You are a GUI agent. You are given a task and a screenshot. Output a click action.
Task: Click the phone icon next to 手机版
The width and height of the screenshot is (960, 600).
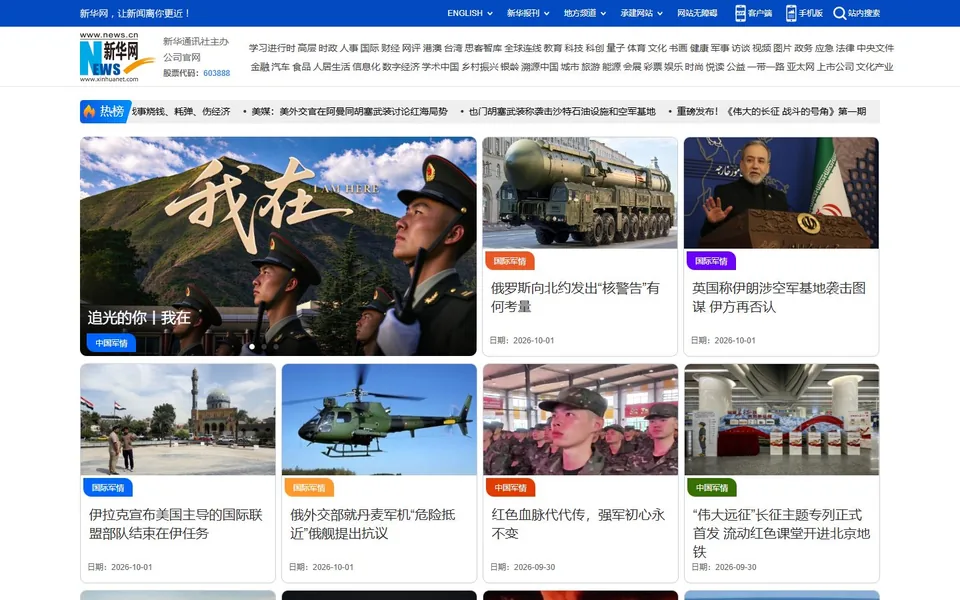[791, 13]
